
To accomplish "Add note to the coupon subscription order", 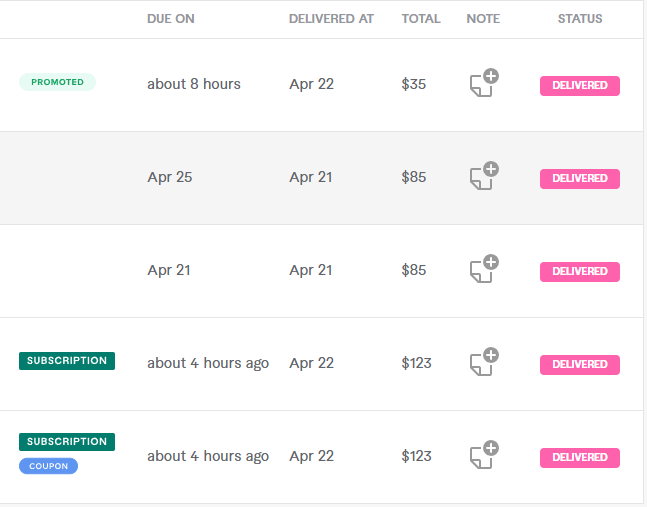I will tap(484, 455).
